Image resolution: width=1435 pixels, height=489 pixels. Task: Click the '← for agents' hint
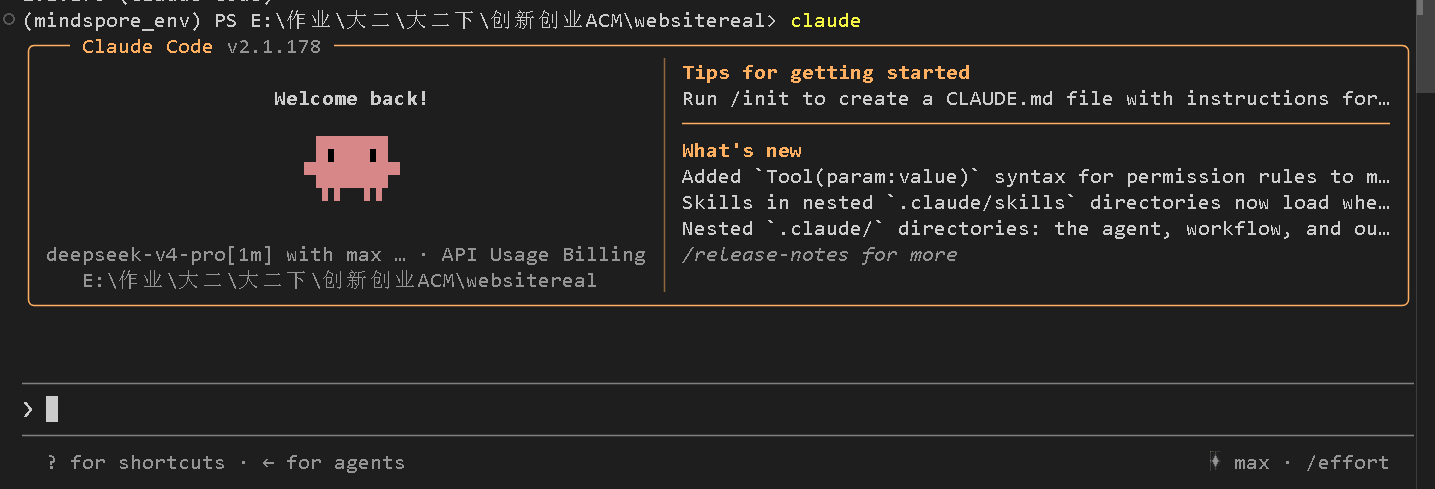click(x=333, y=462)
